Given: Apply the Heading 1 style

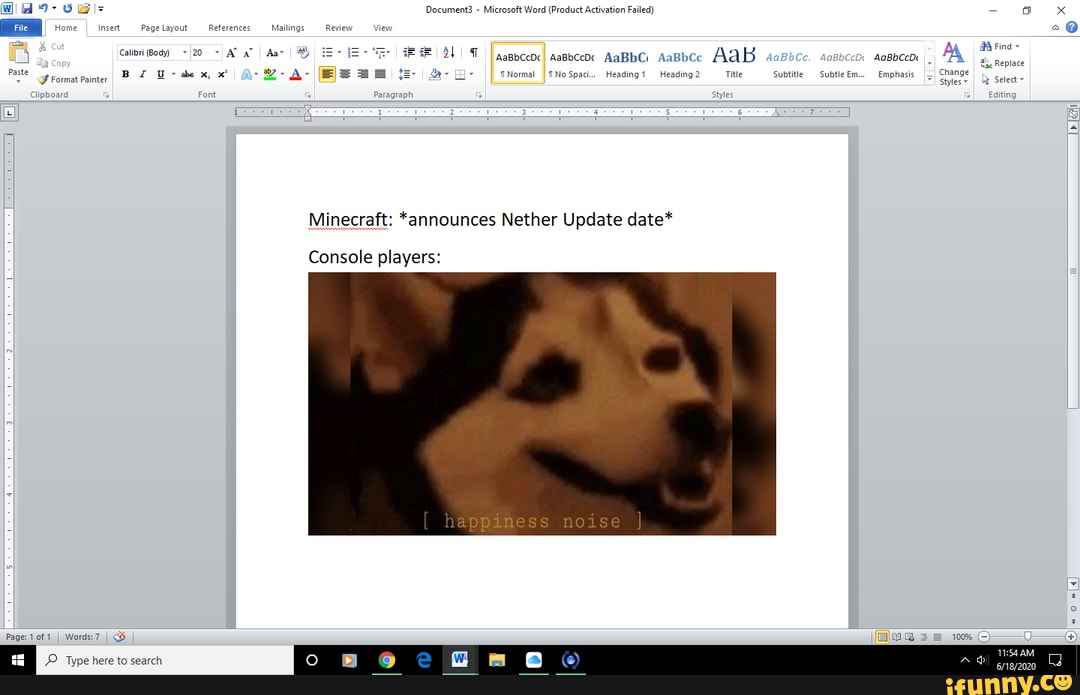Looking at the screenshot, I should tap(625, 63).
